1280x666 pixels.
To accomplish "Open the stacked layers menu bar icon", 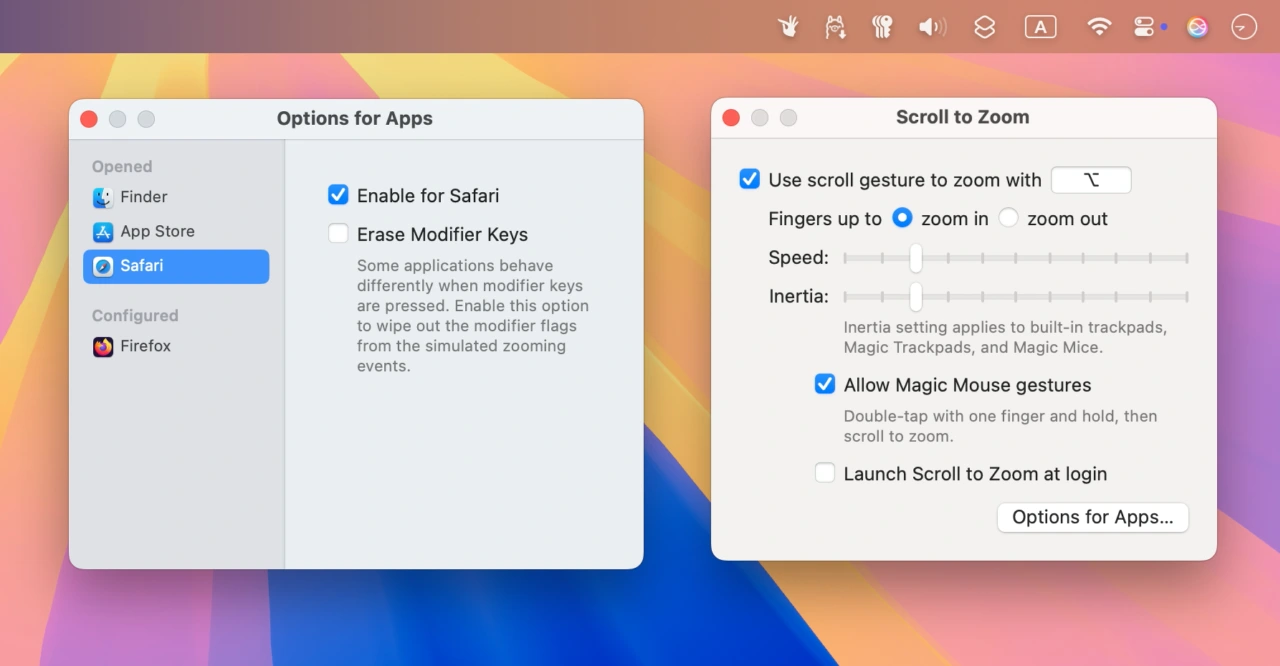I will pos(985,27).
